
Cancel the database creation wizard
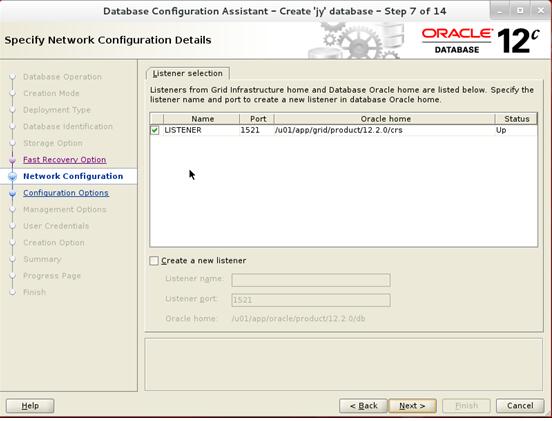[x=520, y=406]
